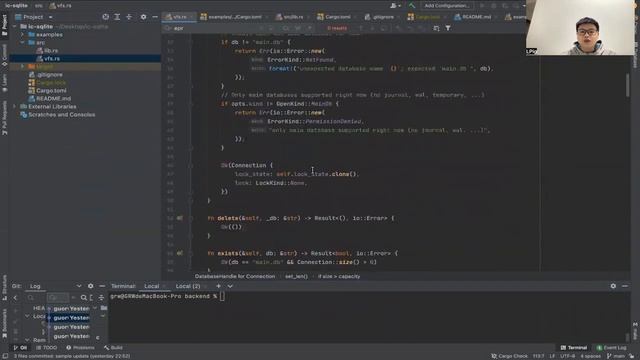Open Bookmarks tool window stripe

[x=4, y=322]
